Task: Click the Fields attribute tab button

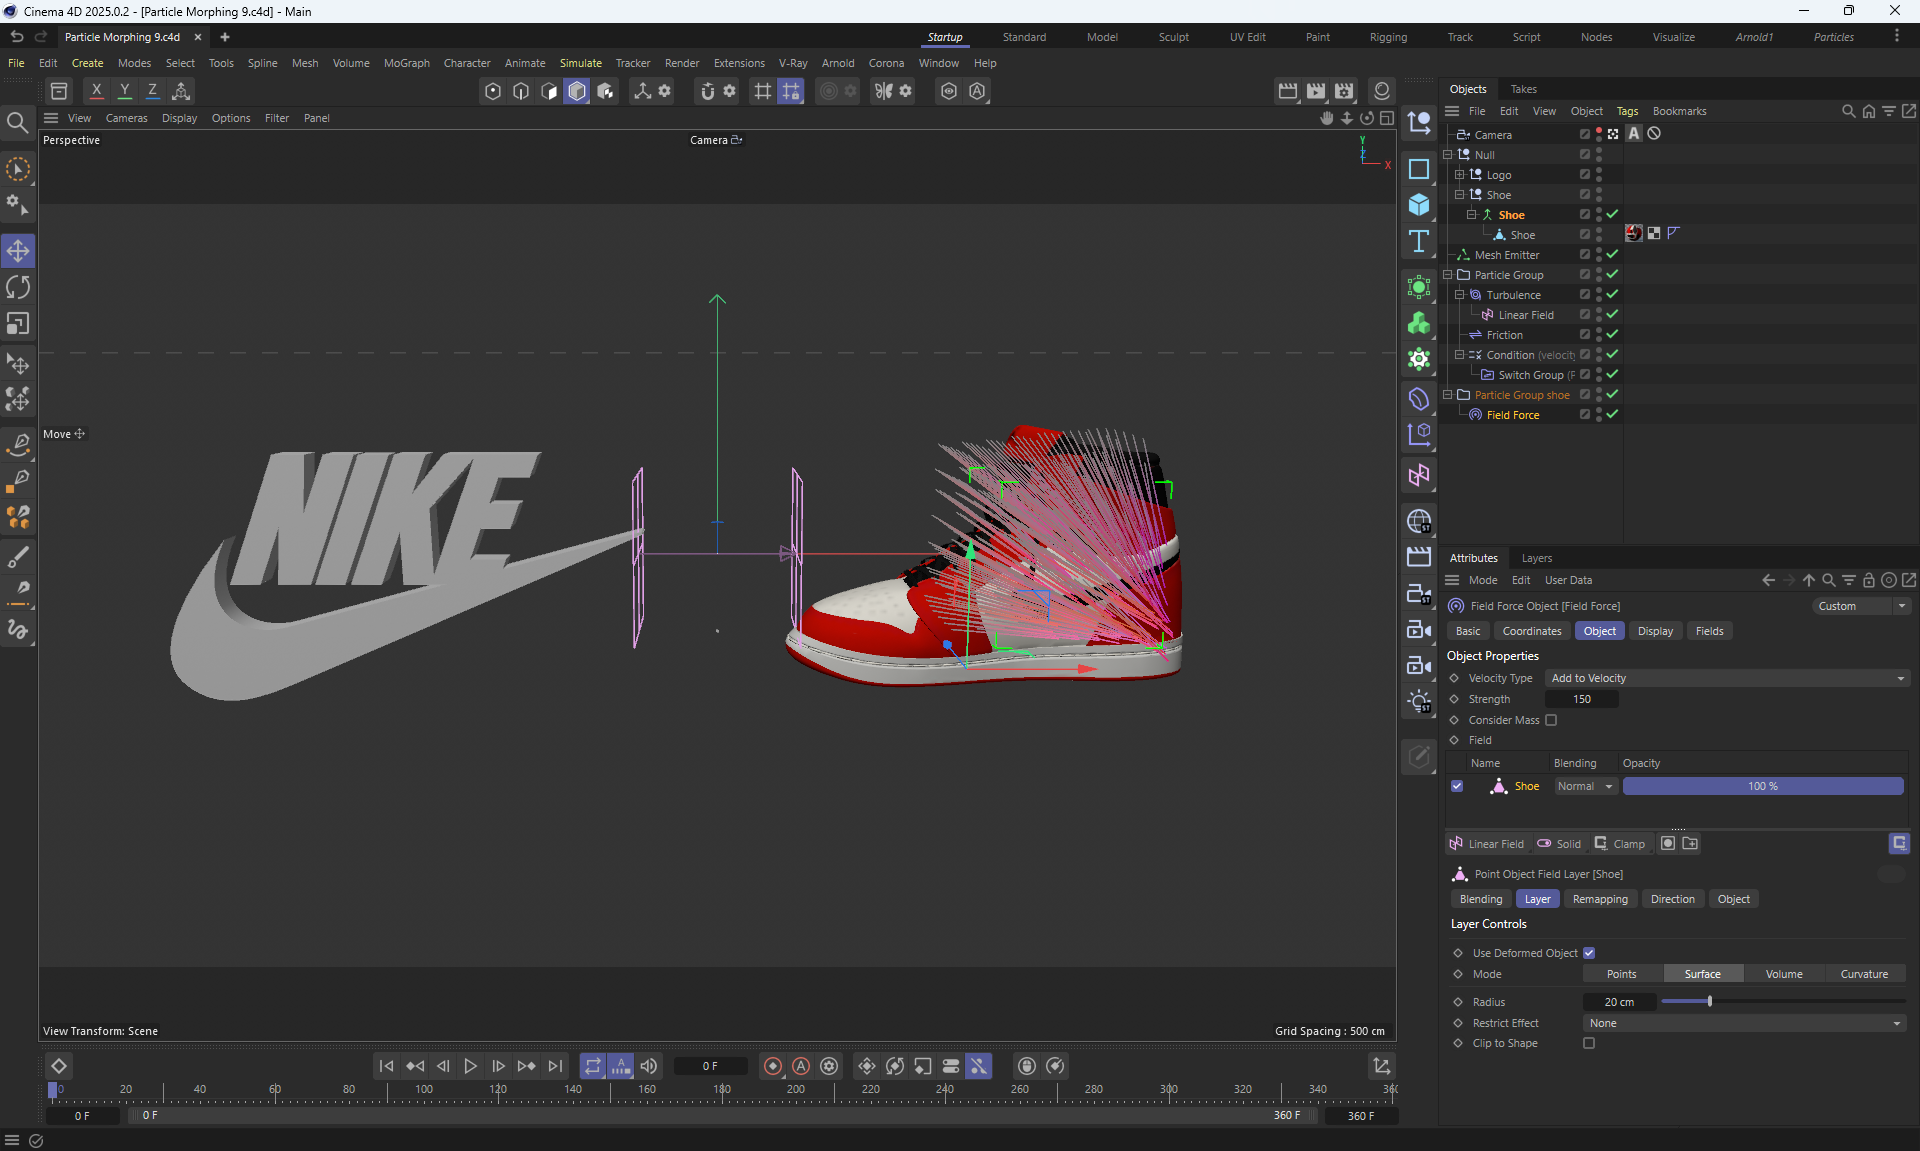Action: 1709,631
